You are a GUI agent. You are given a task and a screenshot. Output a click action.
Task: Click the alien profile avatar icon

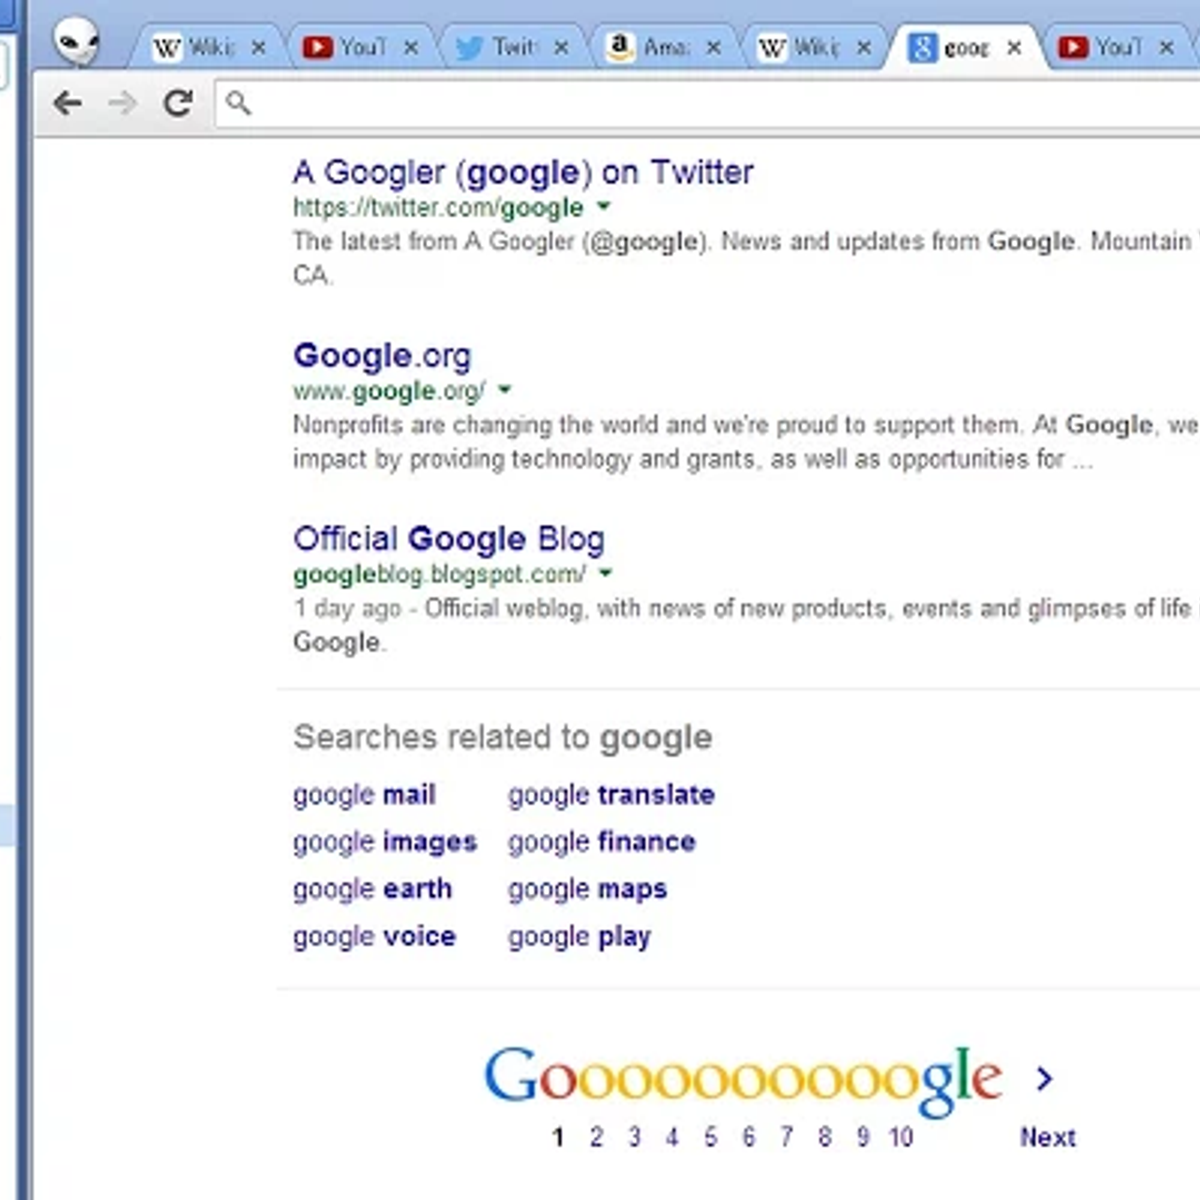pos(76,42)
